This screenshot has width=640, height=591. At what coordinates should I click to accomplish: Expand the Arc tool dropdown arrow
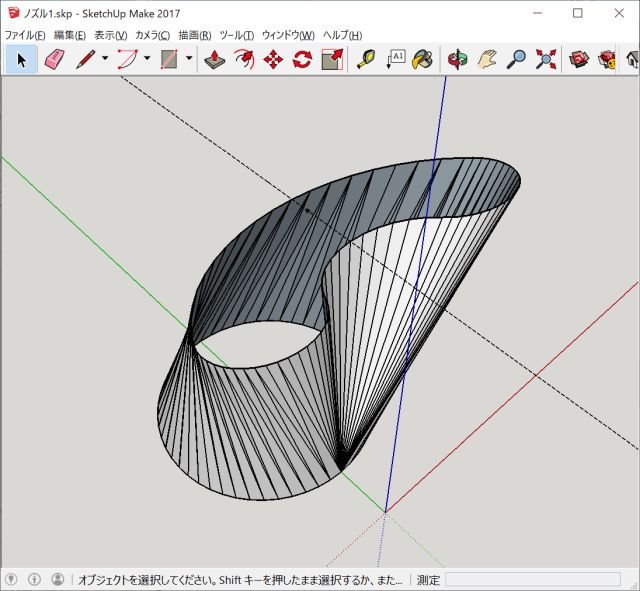tap(147, 60)
